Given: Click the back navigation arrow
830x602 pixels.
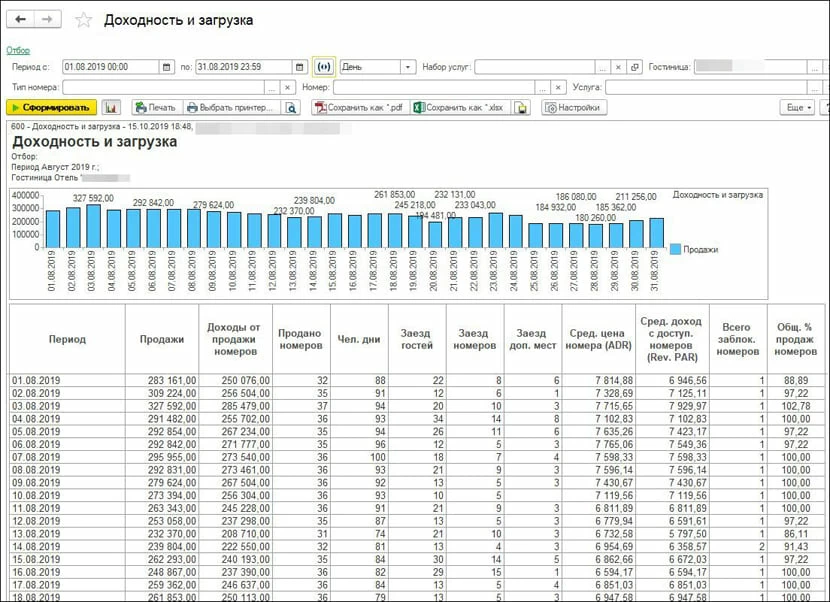Looking at the screenshot, I should tap(21, 19).
